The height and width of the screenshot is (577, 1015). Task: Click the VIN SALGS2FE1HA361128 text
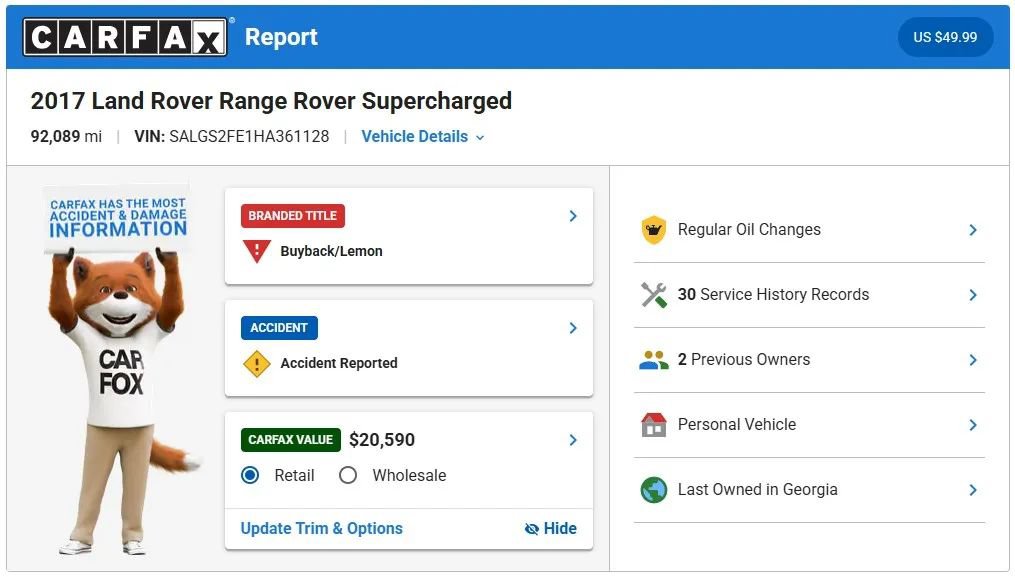click(232, 137)
